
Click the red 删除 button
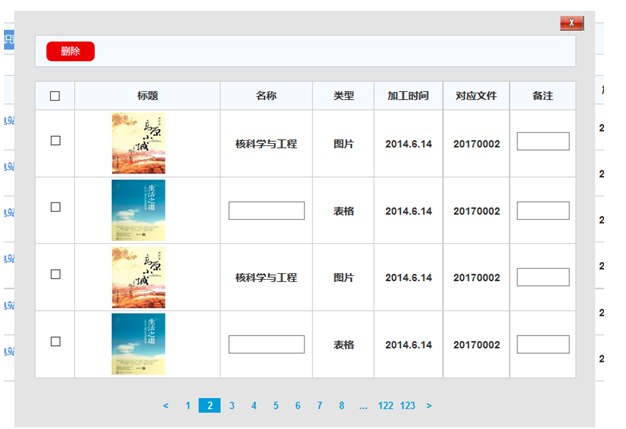70,51
